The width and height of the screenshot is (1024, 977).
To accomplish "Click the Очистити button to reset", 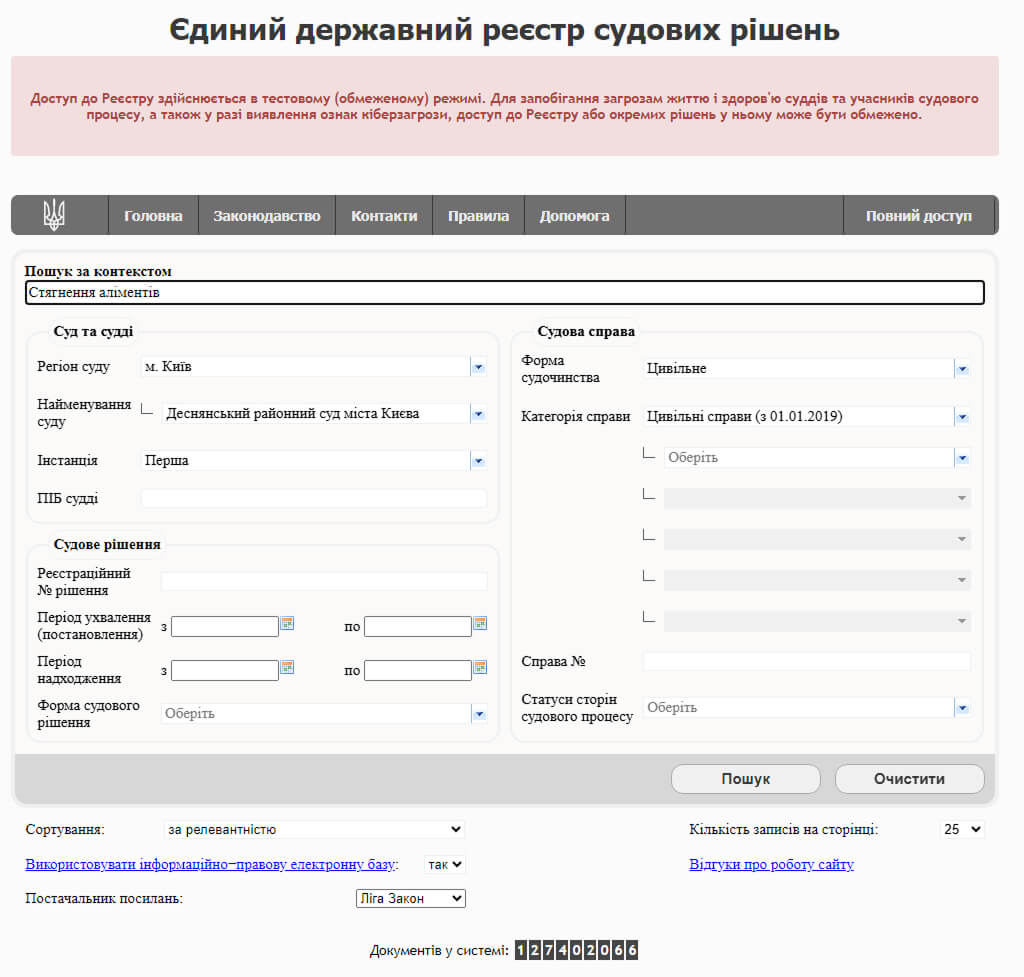I will (909, 779).
